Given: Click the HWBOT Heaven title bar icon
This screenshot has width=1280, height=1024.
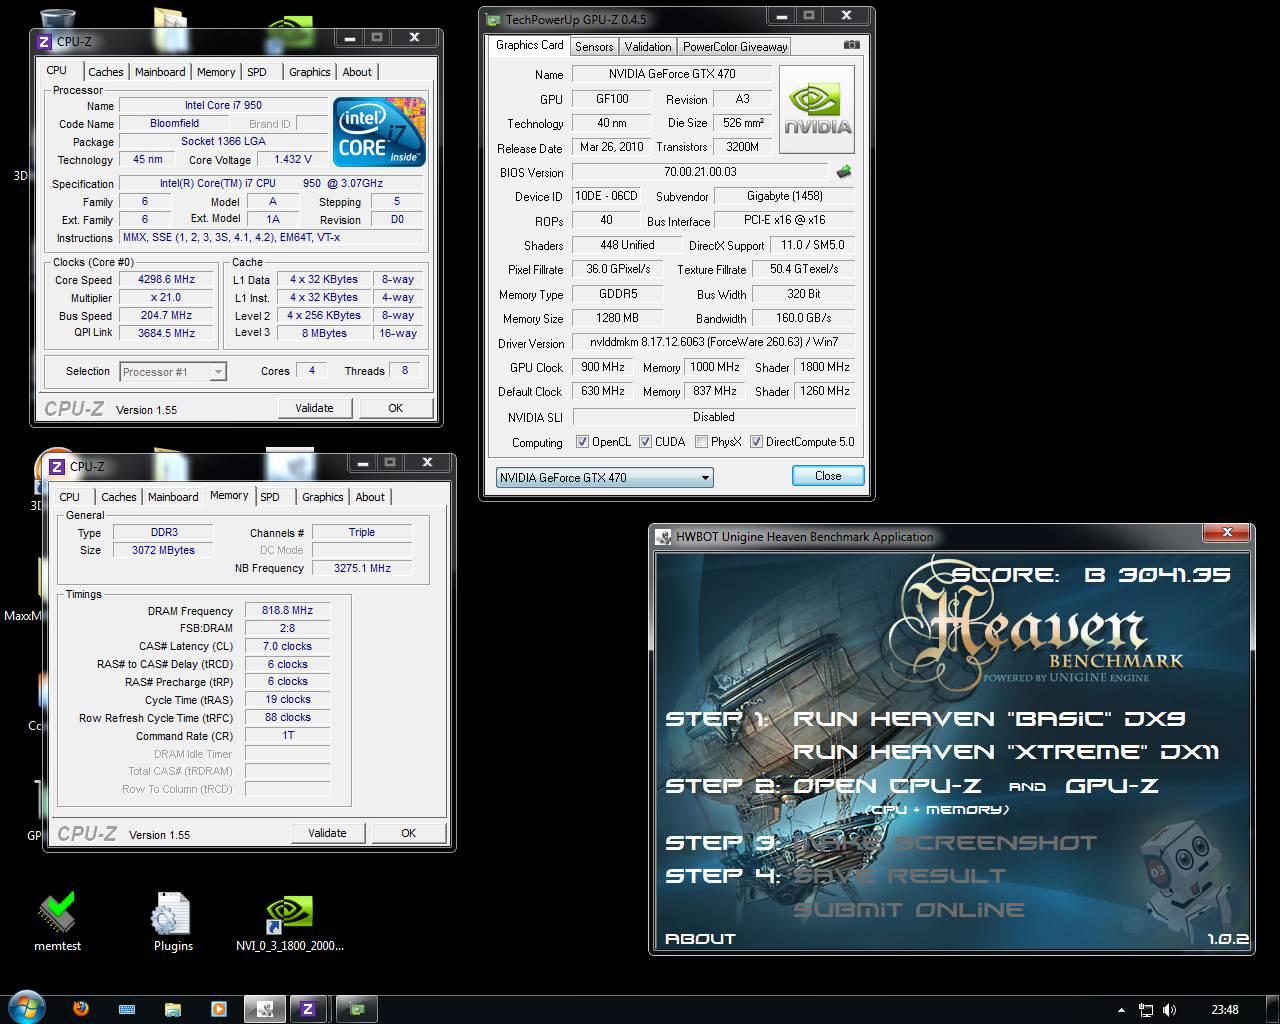Looking at the screenshot, I should point(663,537).
